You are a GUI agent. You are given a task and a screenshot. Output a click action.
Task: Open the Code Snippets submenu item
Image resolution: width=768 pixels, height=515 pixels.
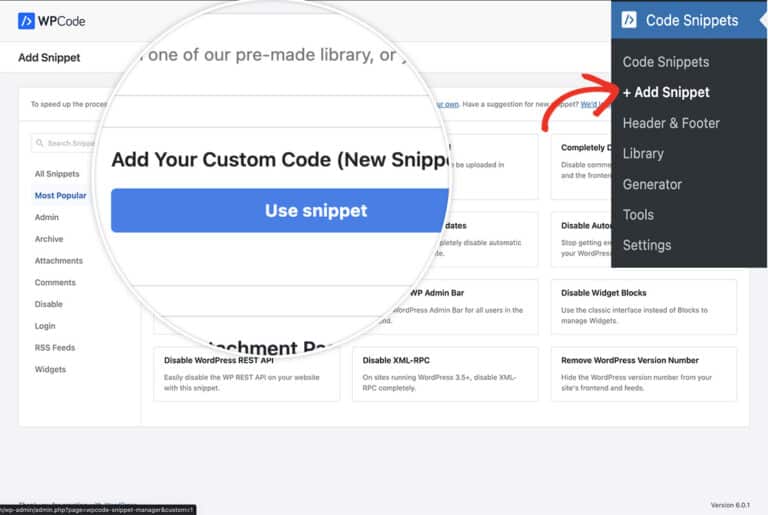pyautogui.click(x=665, y=62)
